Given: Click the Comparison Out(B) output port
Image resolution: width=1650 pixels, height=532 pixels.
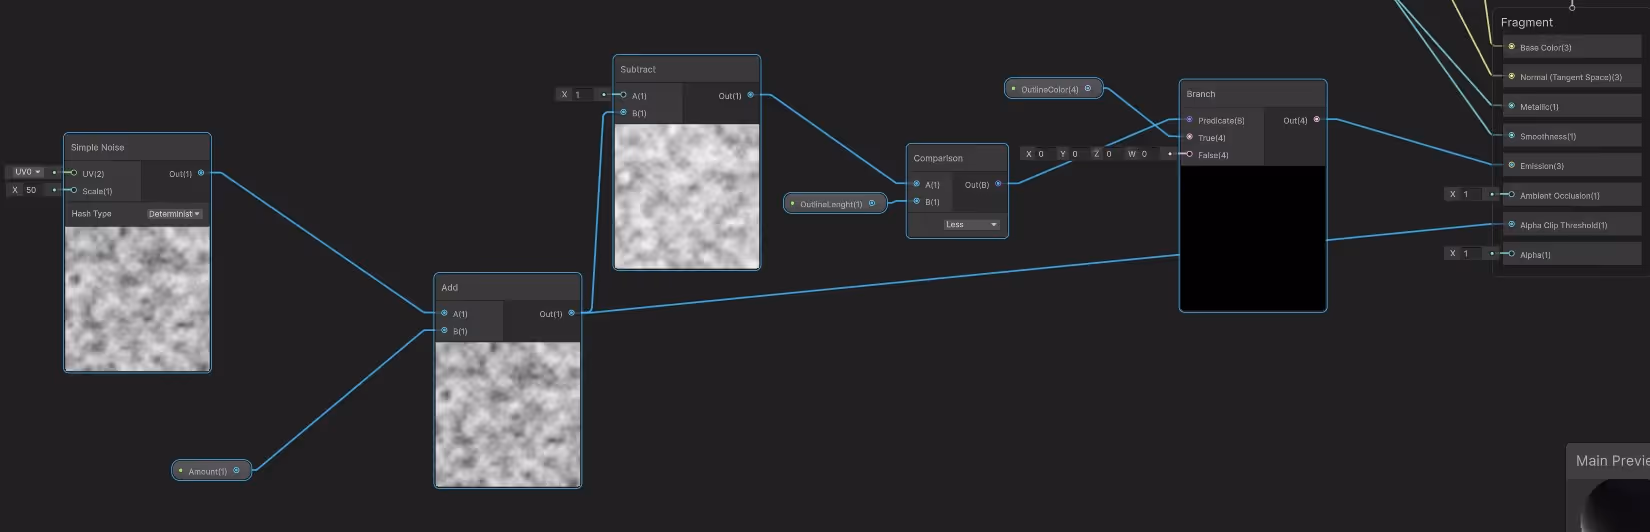Looking at the screenshot, I should [998, 184].
